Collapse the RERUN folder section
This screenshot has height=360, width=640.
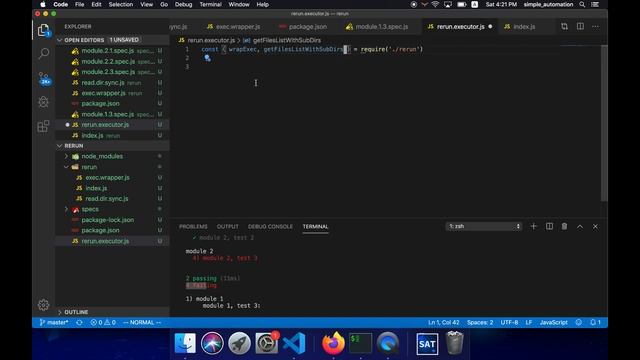pos(60,146)
